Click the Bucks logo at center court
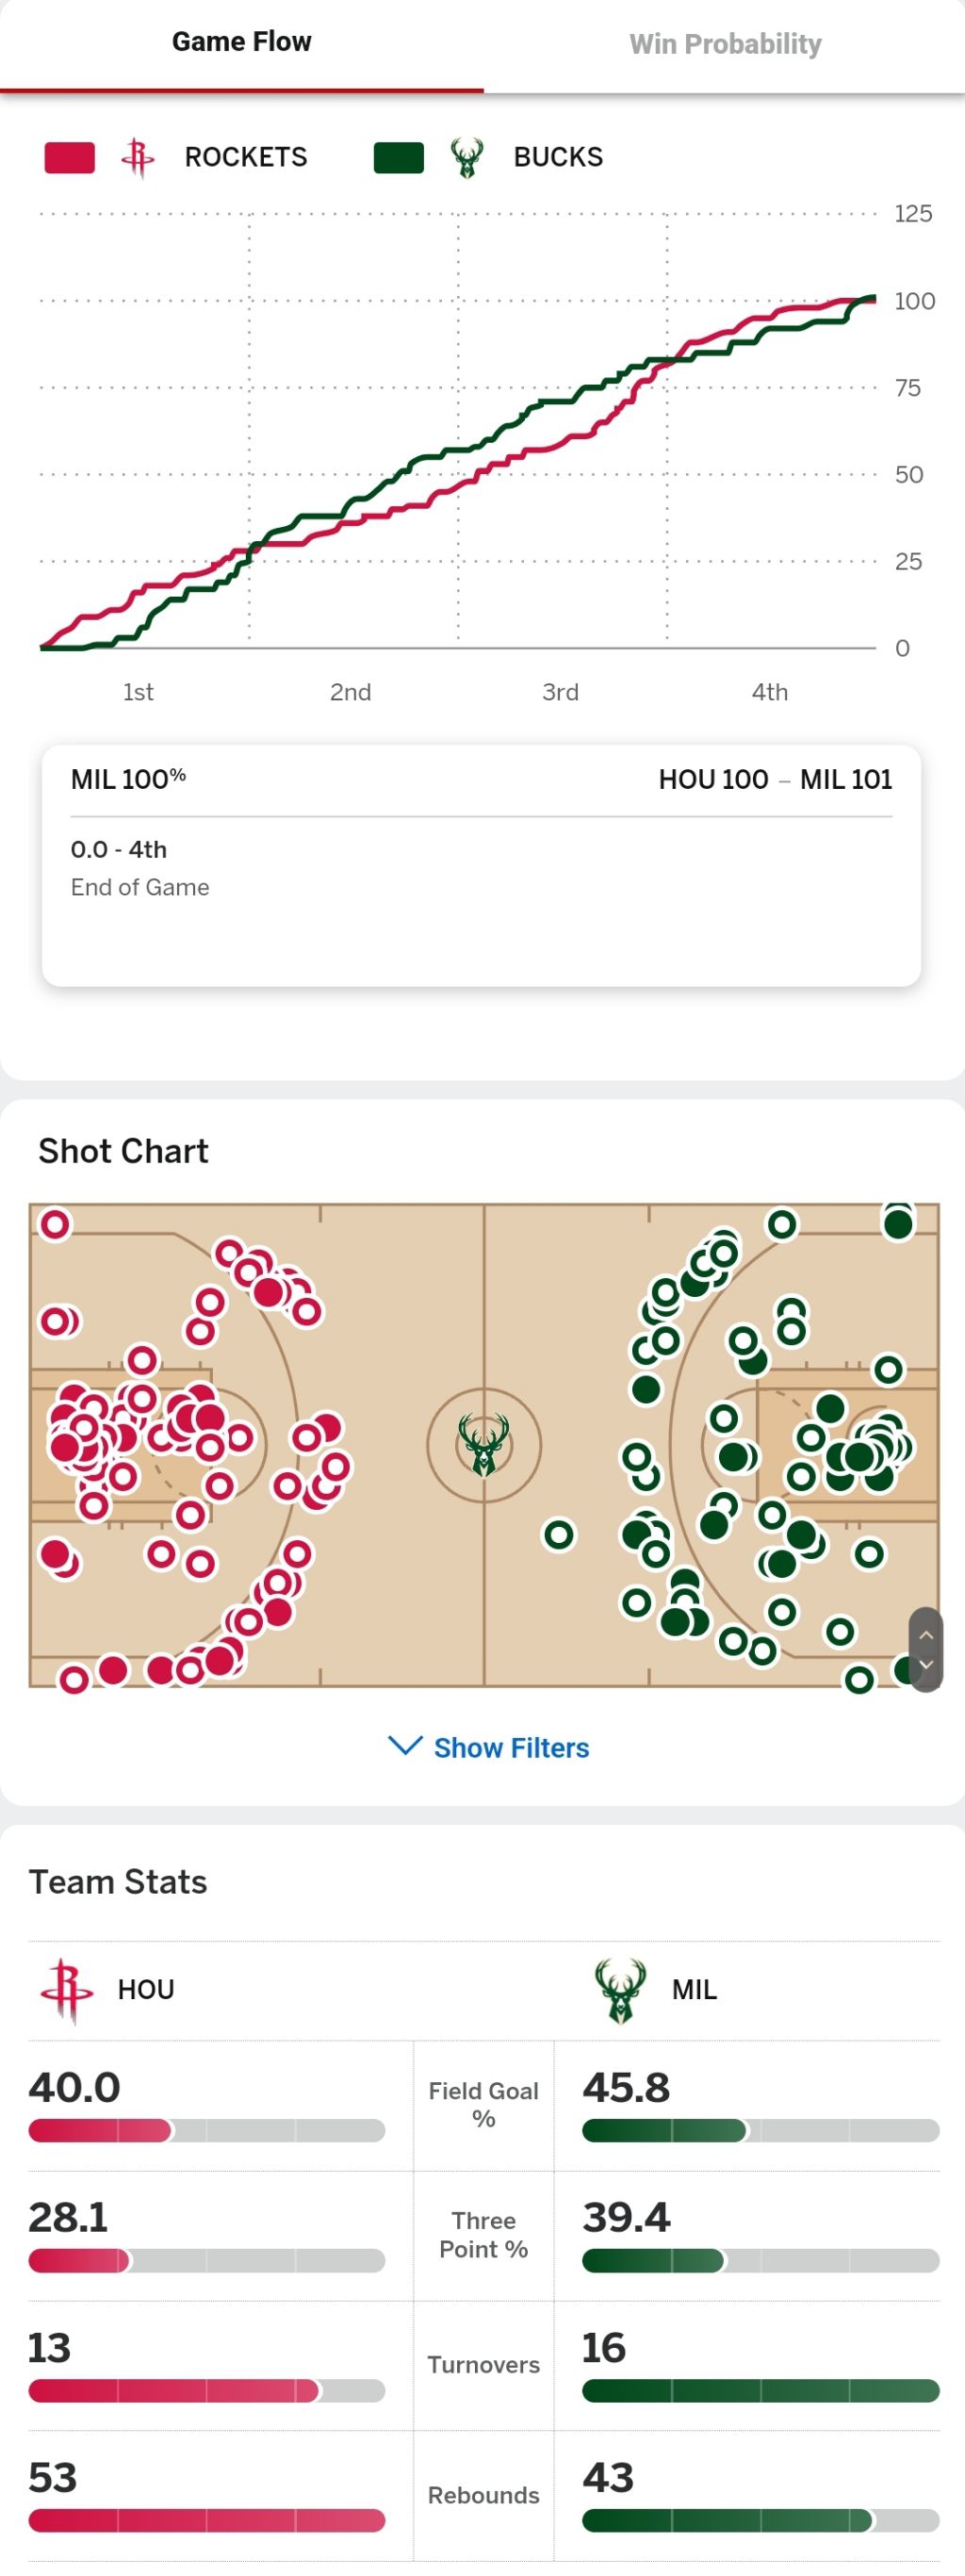Viewport: 965px width, 2576px height. pos(484,1445)
